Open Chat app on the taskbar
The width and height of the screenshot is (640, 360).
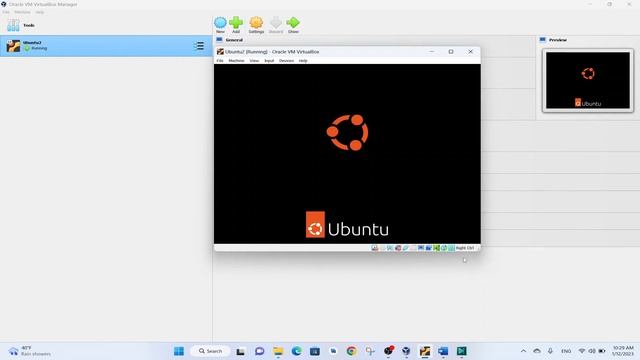click(x=259, y=351)
